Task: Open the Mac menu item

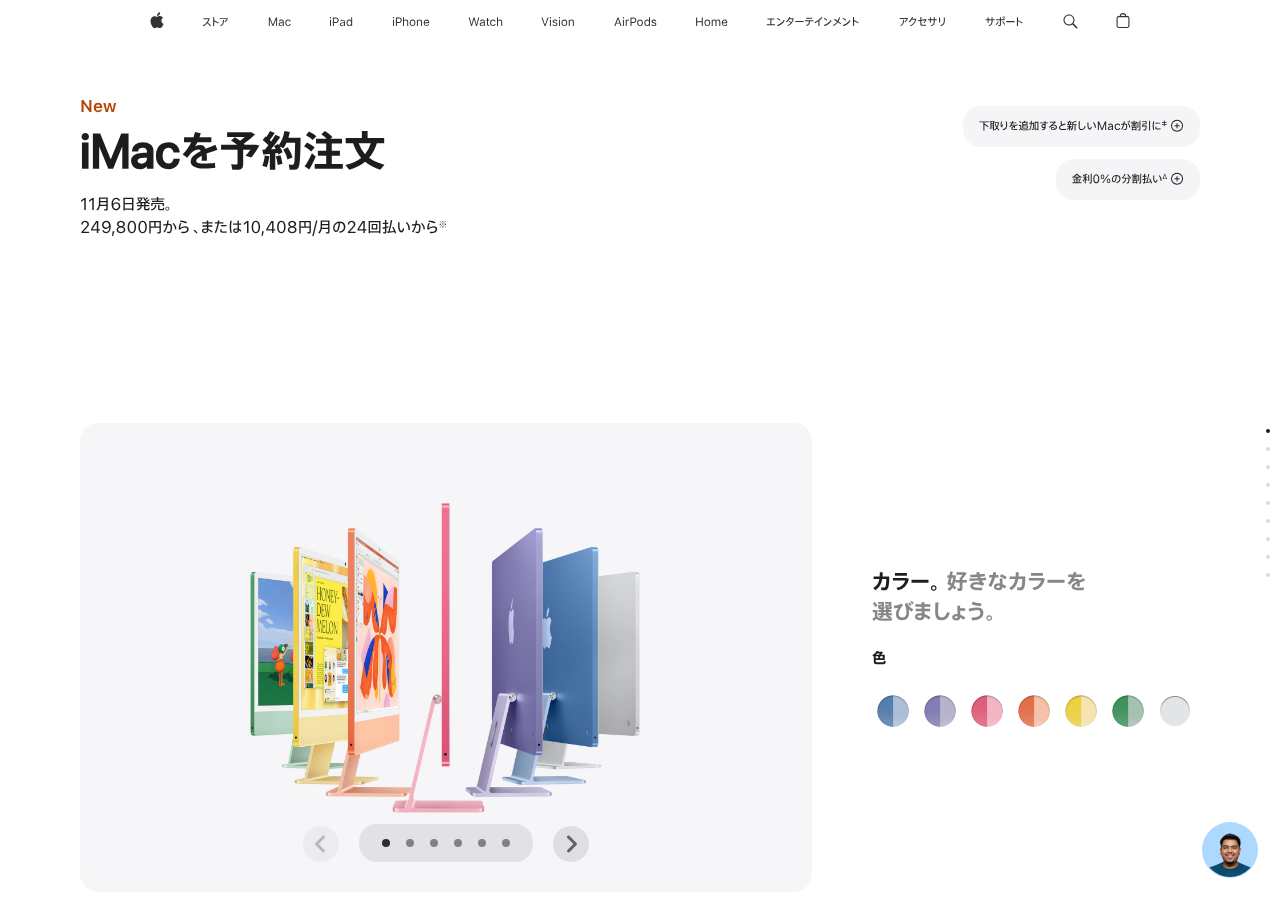Action: click(280, 22)
